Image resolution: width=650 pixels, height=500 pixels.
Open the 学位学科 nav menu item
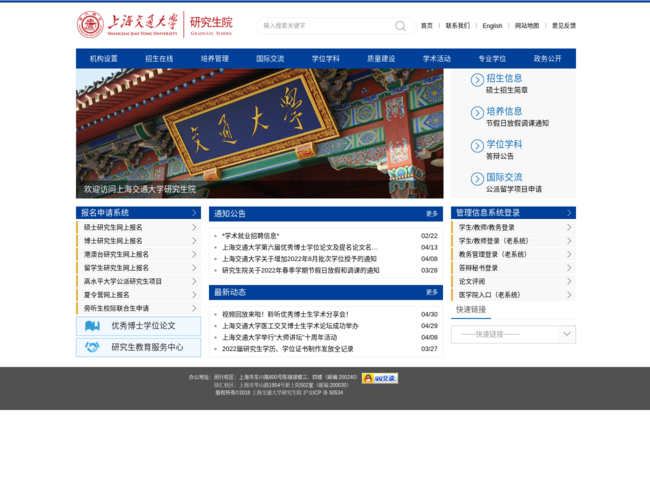pyautogui.click(x=326, y=58)
